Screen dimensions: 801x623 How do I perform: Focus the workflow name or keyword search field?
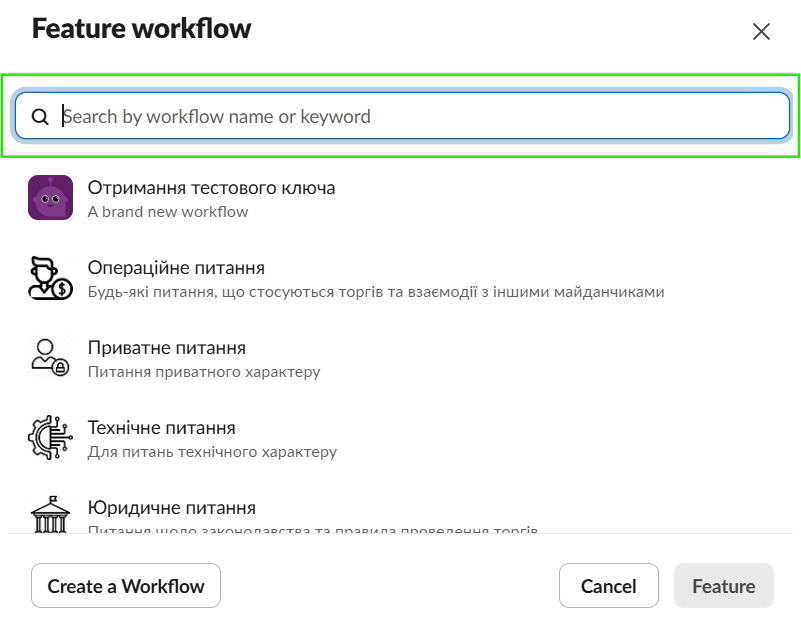[x=420, y=117]
